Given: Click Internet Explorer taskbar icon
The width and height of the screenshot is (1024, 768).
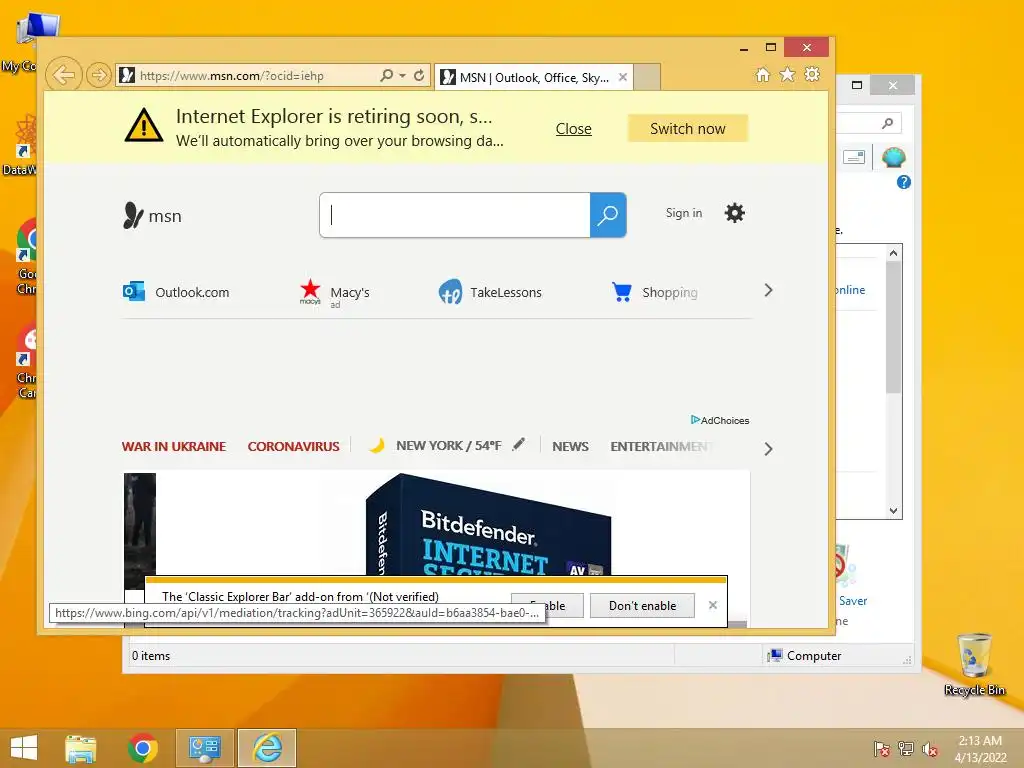Looking at the screenshot, I should click(267, 748).
